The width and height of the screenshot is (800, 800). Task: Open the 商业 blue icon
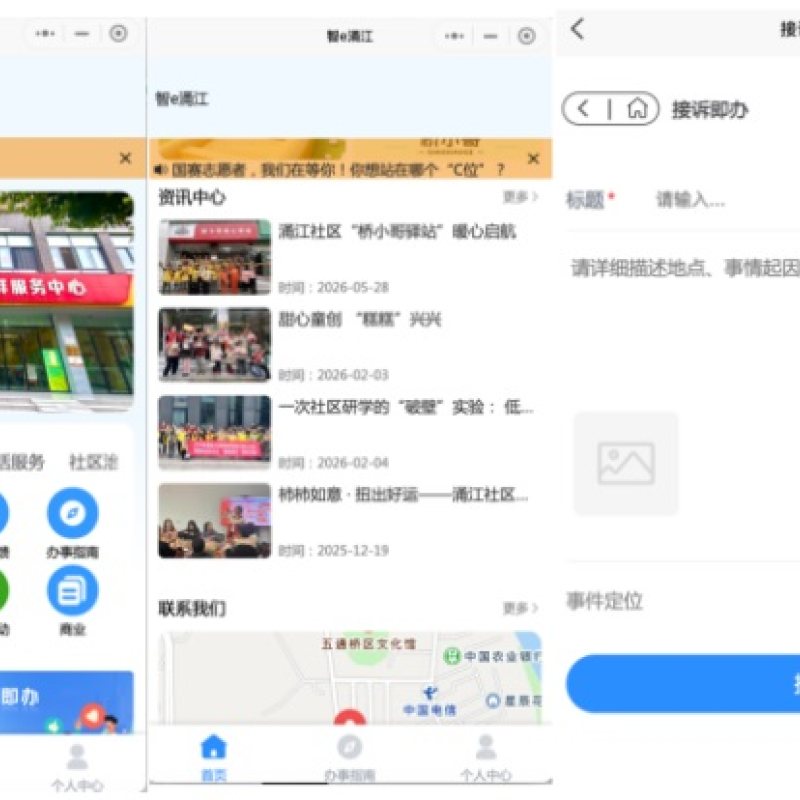click(72, 591)
